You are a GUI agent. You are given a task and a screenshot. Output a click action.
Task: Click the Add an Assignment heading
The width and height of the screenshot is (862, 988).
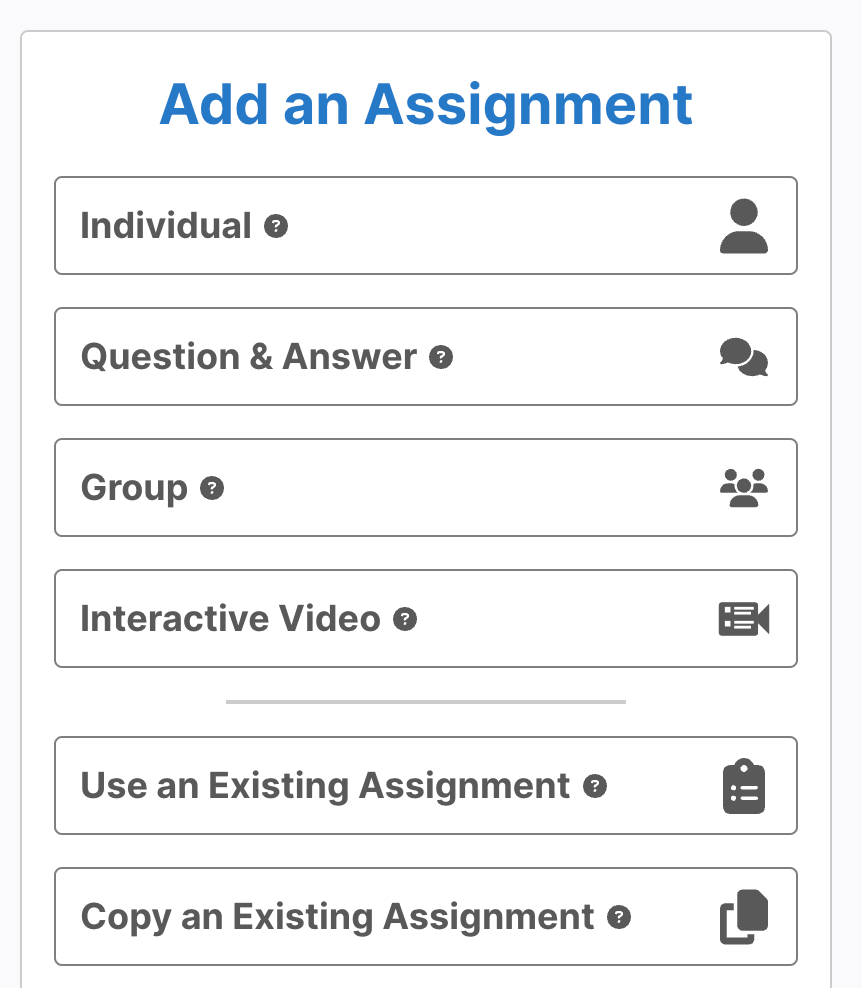(x=426, y=104)
